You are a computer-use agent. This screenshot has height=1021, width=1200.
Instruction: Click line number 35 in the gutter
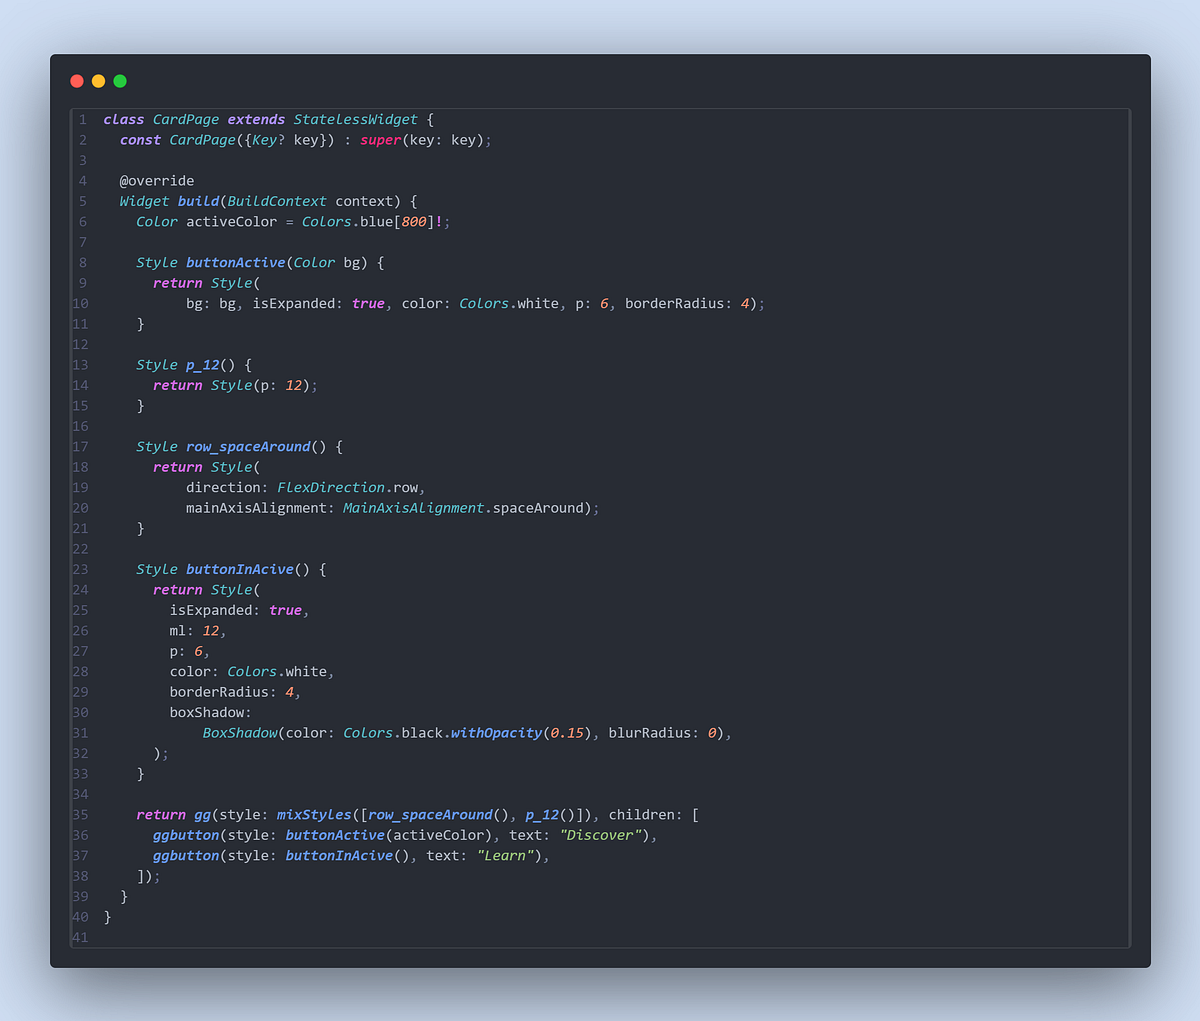point(79,814)
